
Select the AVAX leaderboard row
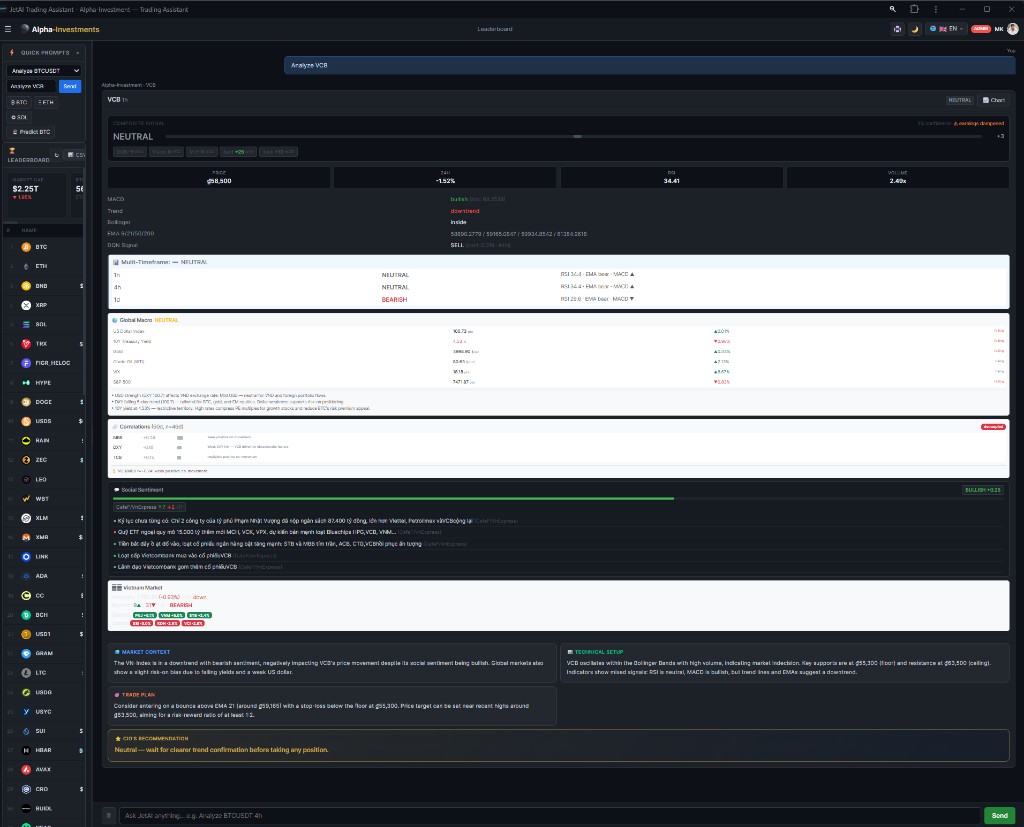click(x=43, y=770)
